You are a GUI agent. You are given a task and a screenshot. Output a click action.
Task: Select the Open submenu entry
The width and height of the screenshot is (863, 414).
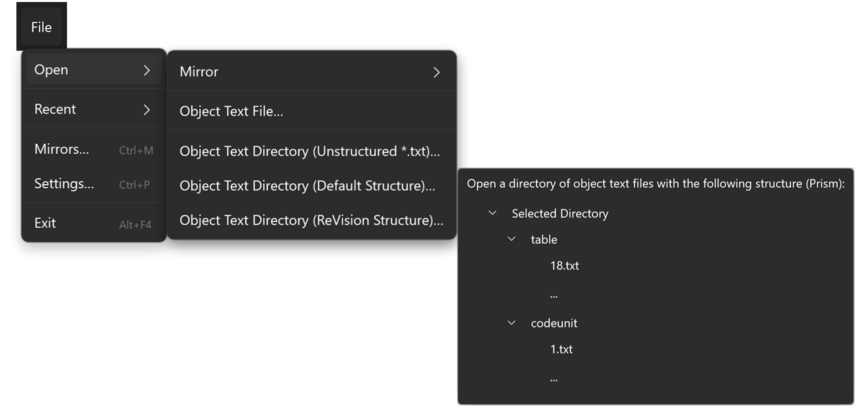(x=94, y=70)
